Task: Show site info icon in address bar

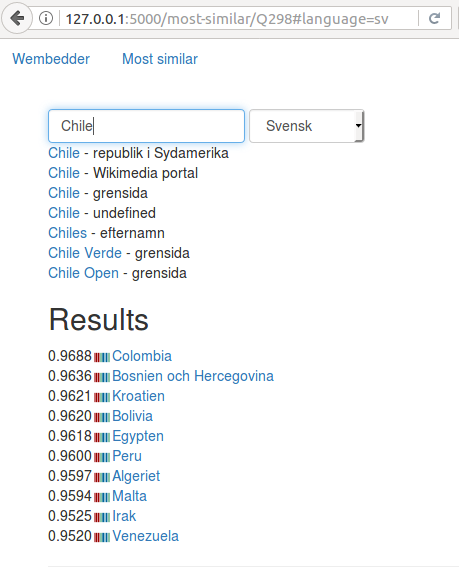Action: click(46, 18)
